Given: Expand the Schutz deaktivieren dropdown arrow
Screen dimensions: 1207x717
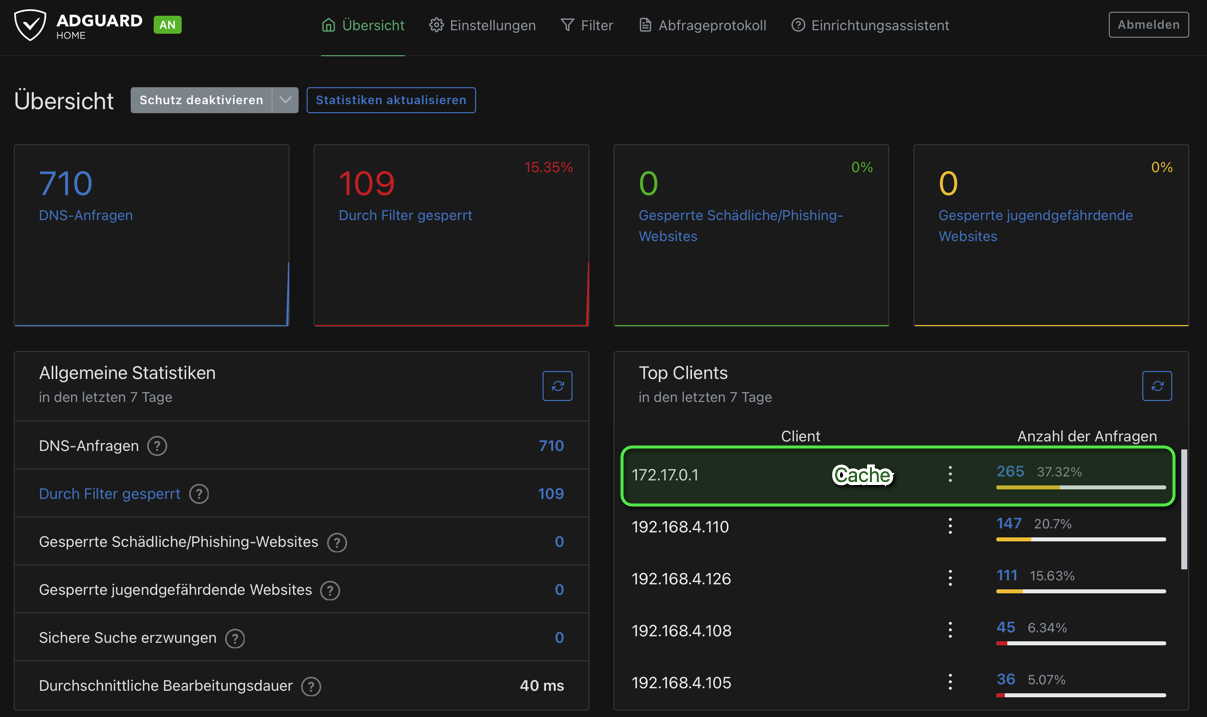Looking at the screenshot, I should 285,100.
